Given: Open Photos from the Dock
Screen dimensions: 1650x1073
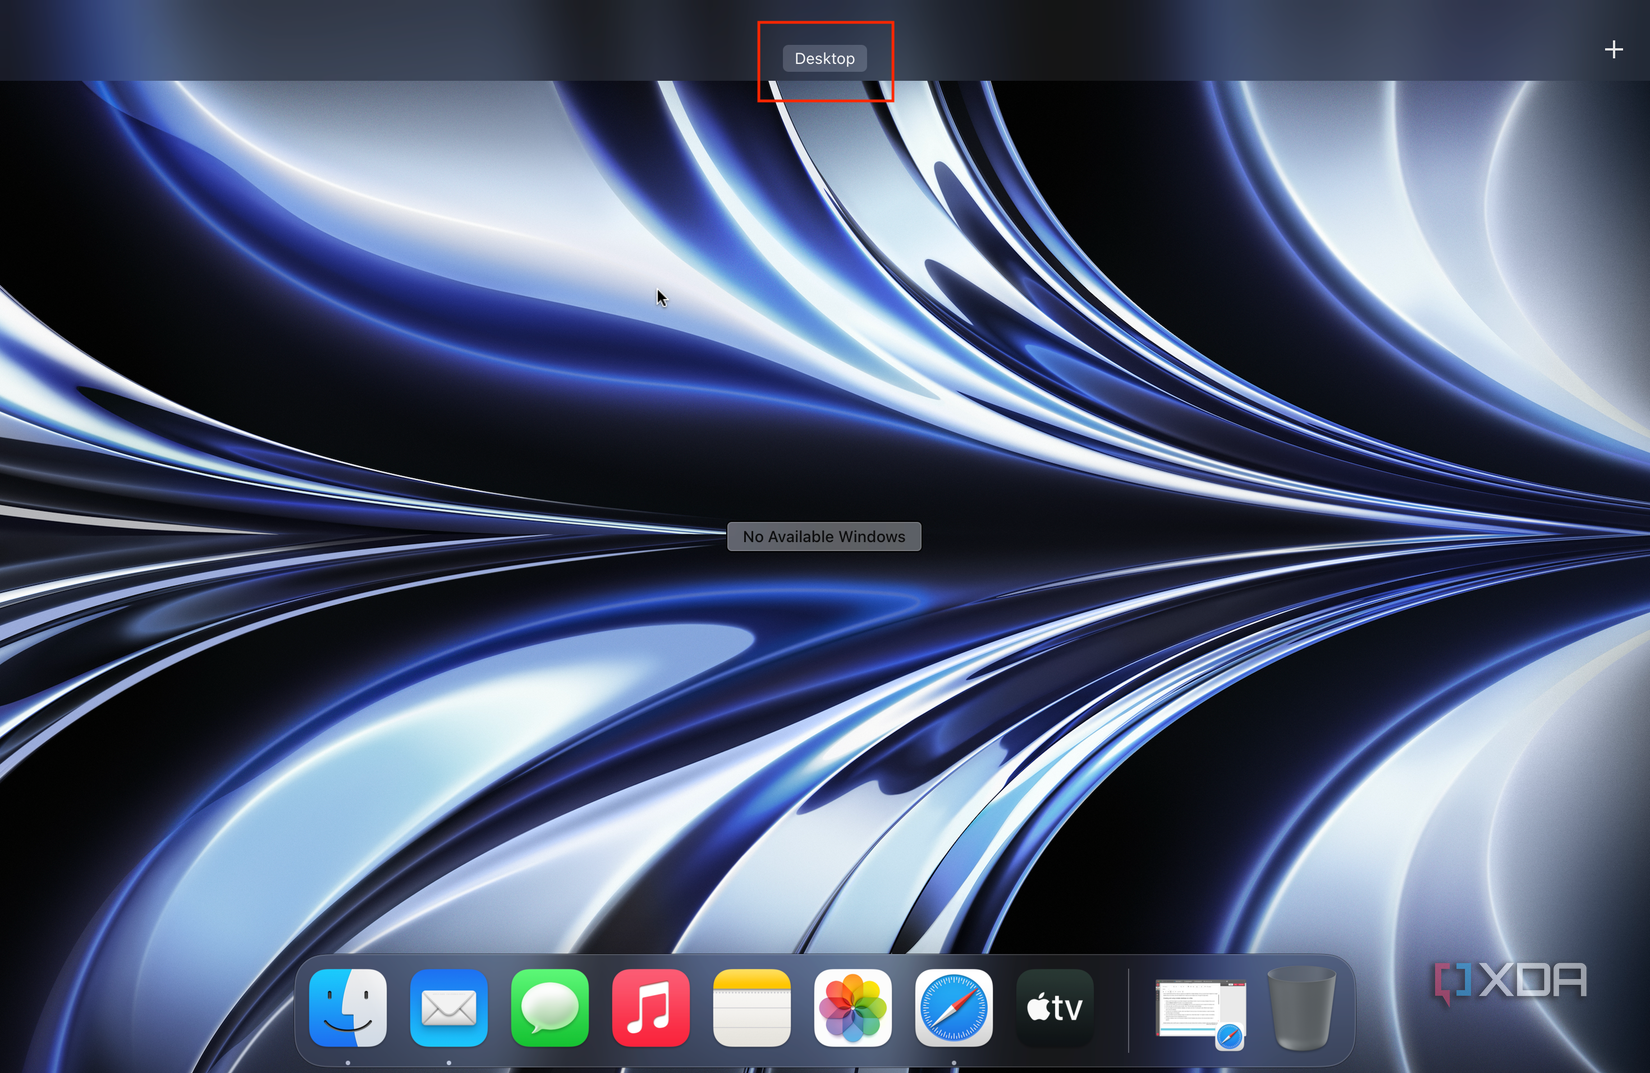Looking at the screenshot, I should tap(853, 1008).
